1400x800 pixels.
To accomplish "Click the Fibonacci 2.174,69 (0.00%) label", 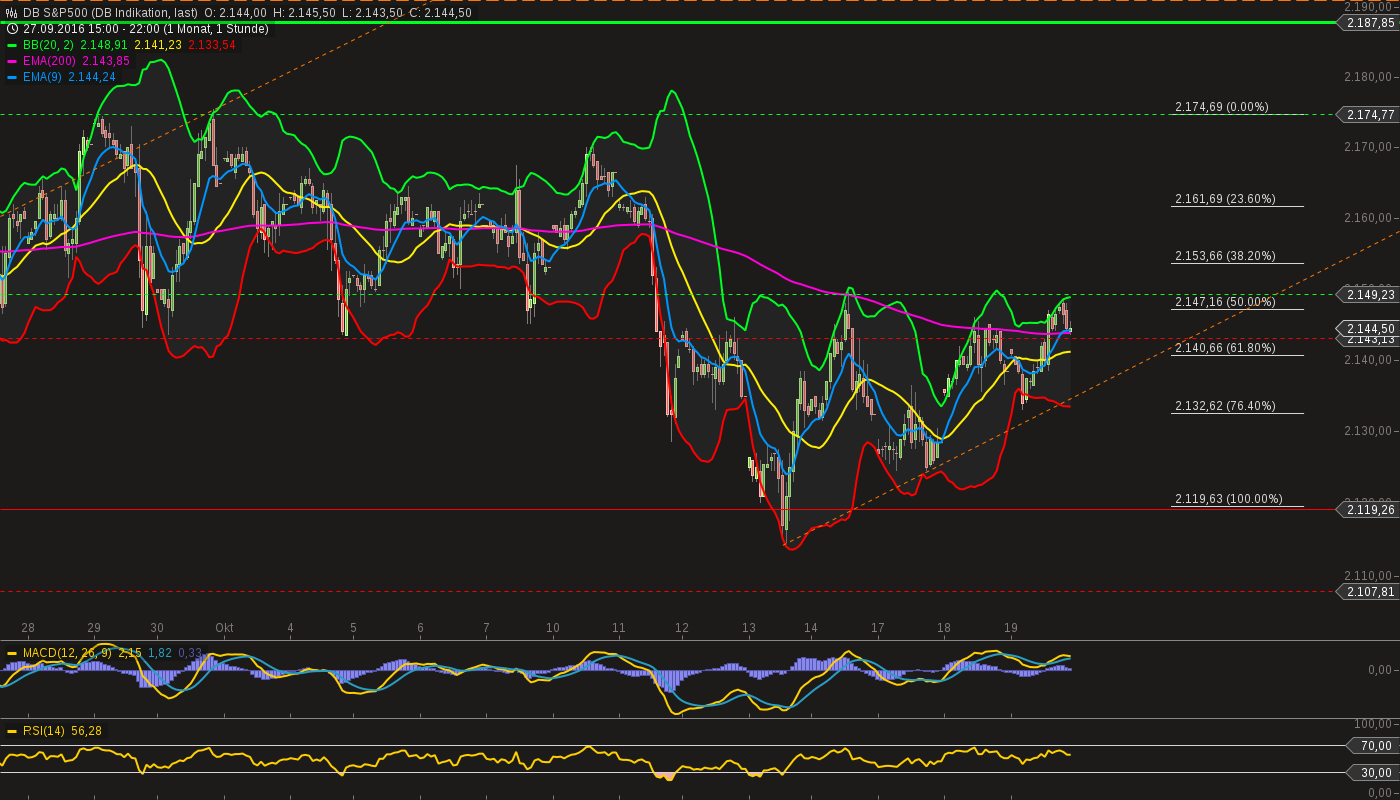I will [1222, 107].
